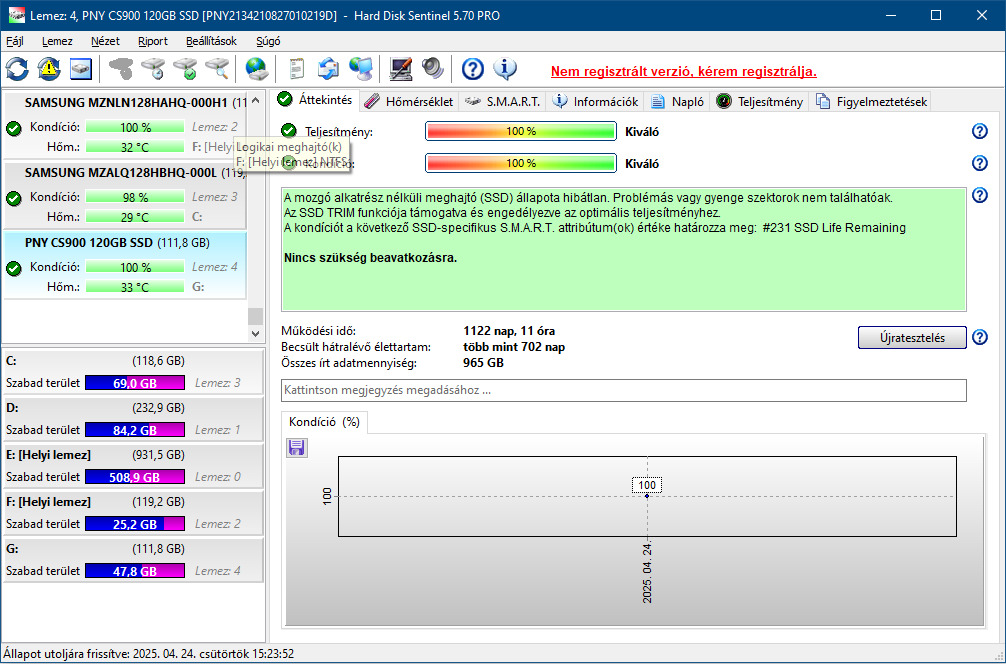Click the E: [Helyi lemez] drive label
The height and width of the screenshot is (664, 1006).
point(48,455)
